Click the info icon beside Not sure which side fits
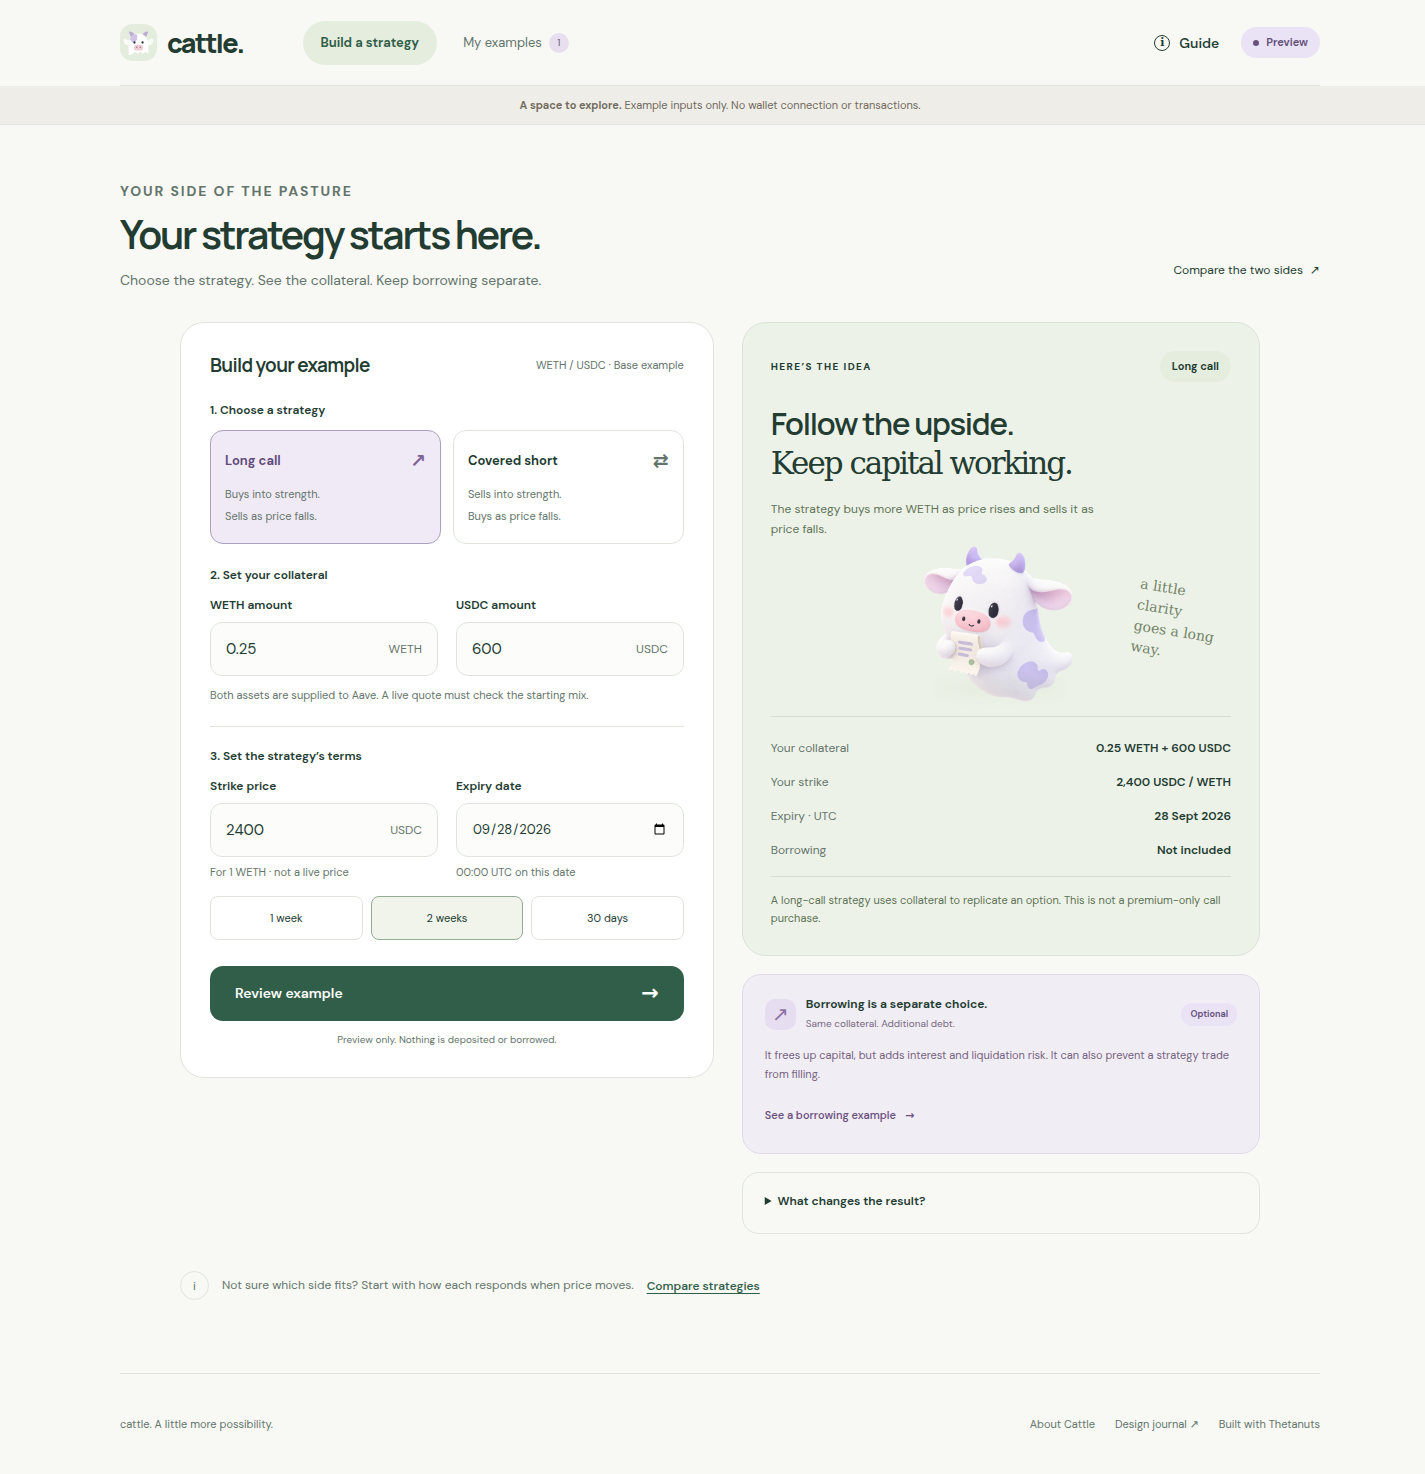 [x=194, y=1286]
